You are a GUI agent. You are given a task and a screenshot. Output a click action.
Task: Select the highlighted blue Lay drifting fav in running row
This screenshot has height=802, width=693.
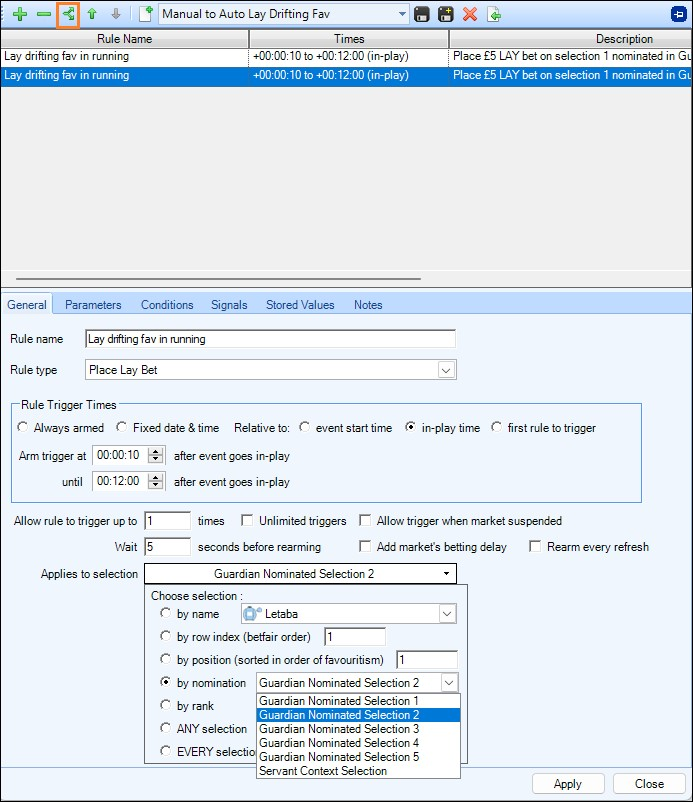click(346, 76)
